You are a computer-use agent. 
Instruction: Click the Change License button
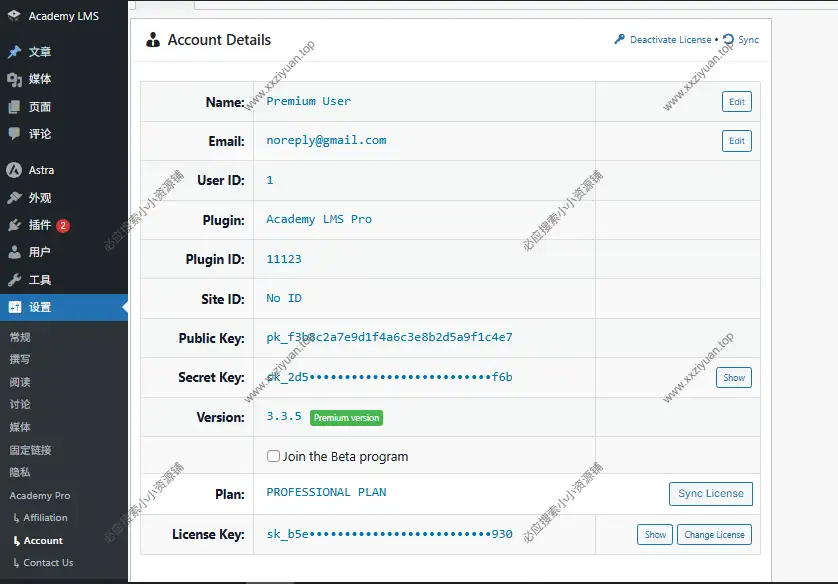tap(714, 535)
